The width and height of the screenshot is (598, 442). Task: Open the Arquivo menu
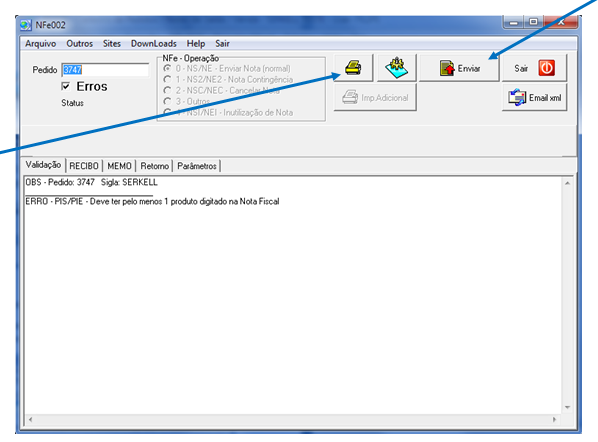coord(40,44)
